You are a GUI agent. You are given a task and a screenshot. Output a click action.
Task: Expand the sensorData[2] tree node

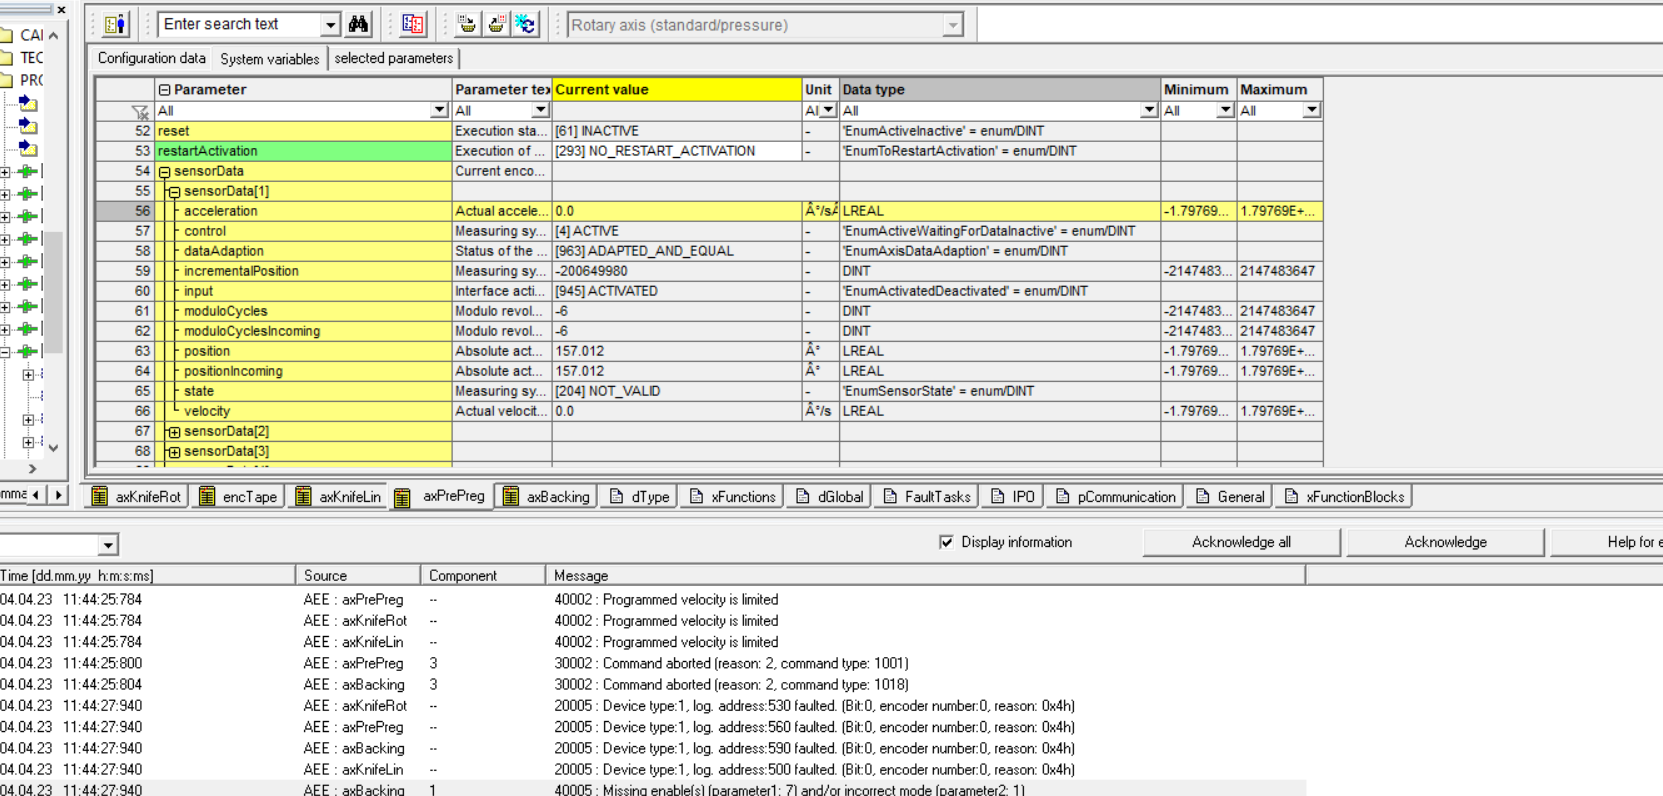(x=174, y=432)
